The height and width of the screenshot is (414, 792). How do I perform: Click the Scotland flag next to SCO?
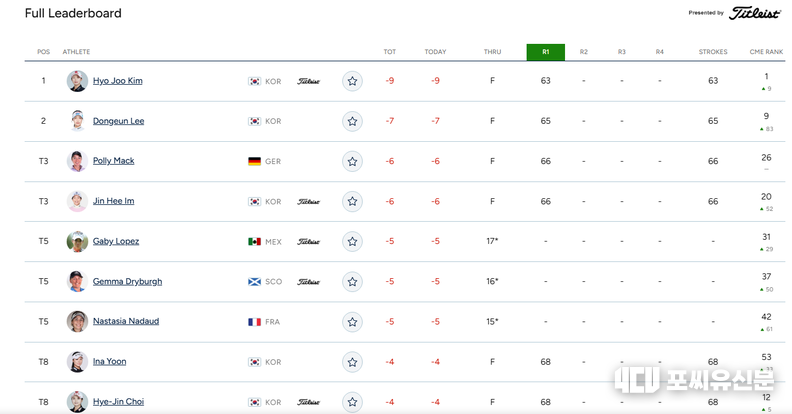[254, 281]
